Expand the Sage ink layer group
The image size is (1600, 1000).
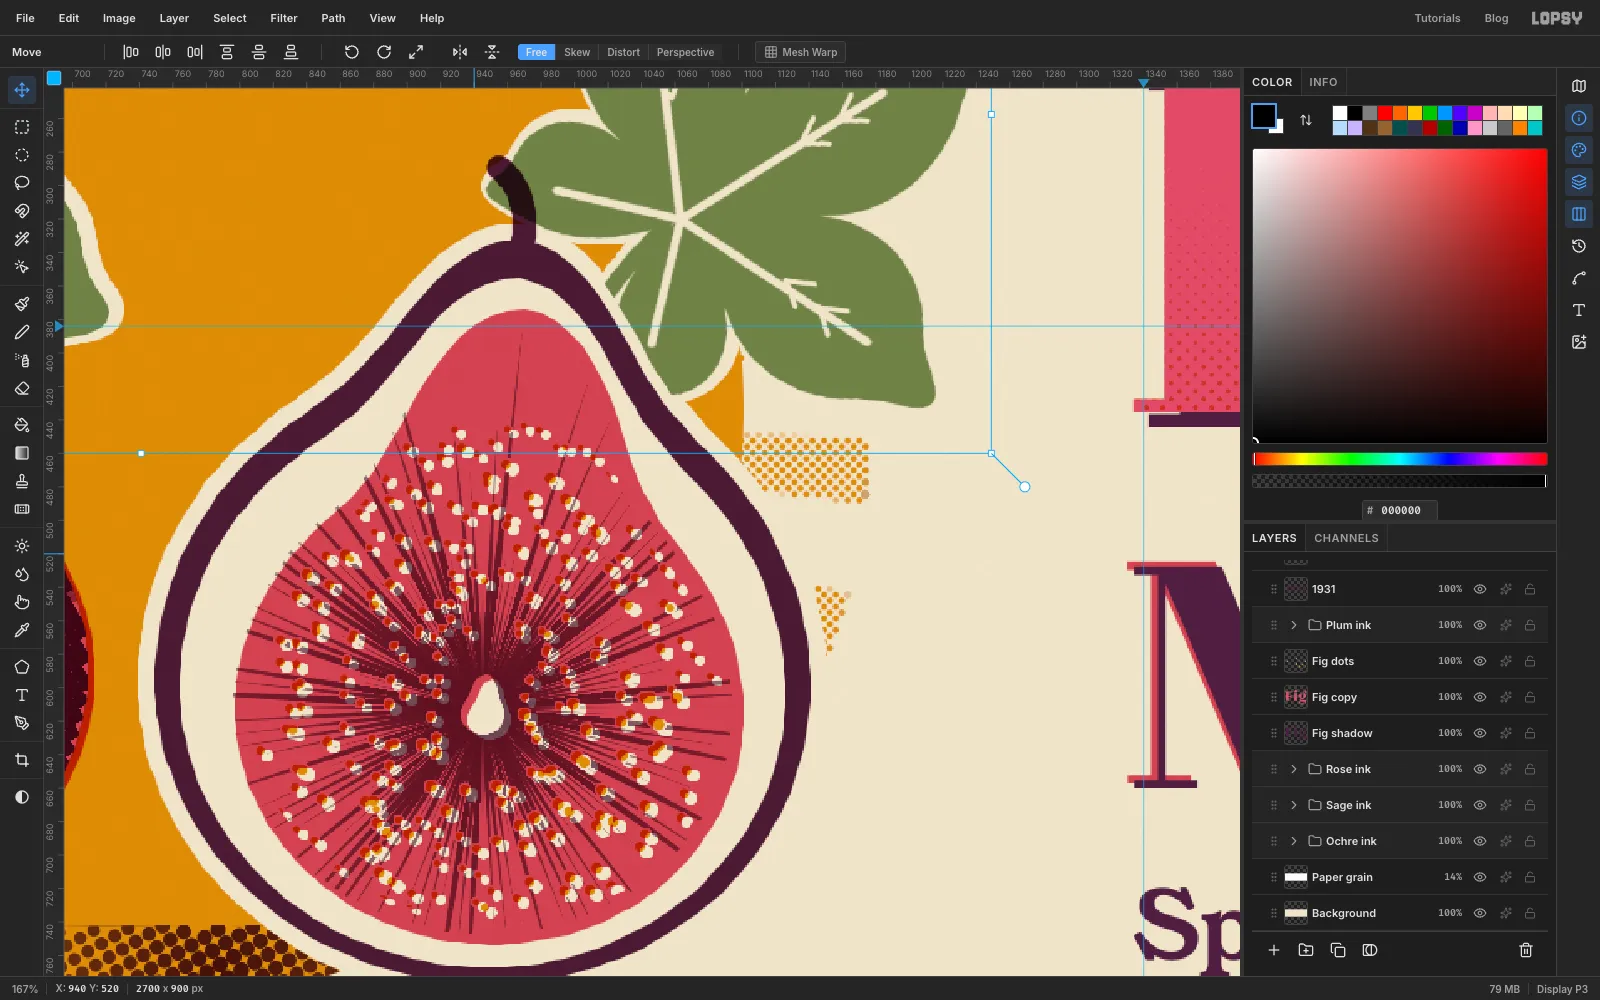[x=1294, y=805]
